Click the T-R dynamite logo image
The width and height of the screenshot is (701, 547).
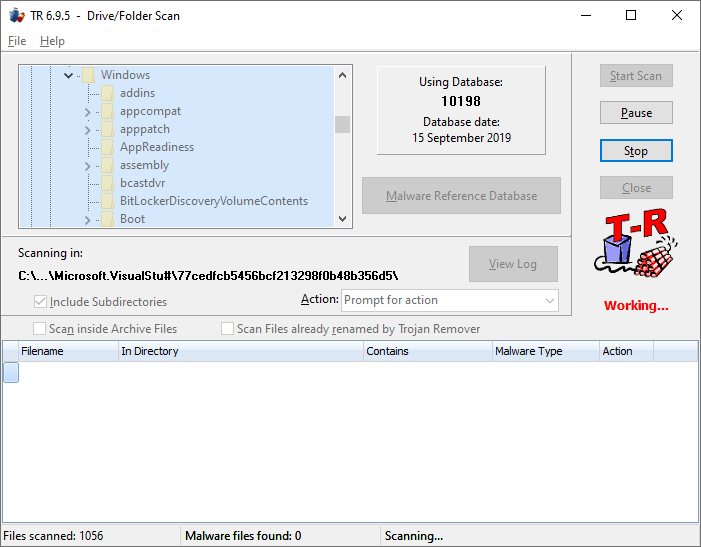(x=636, y=244)
